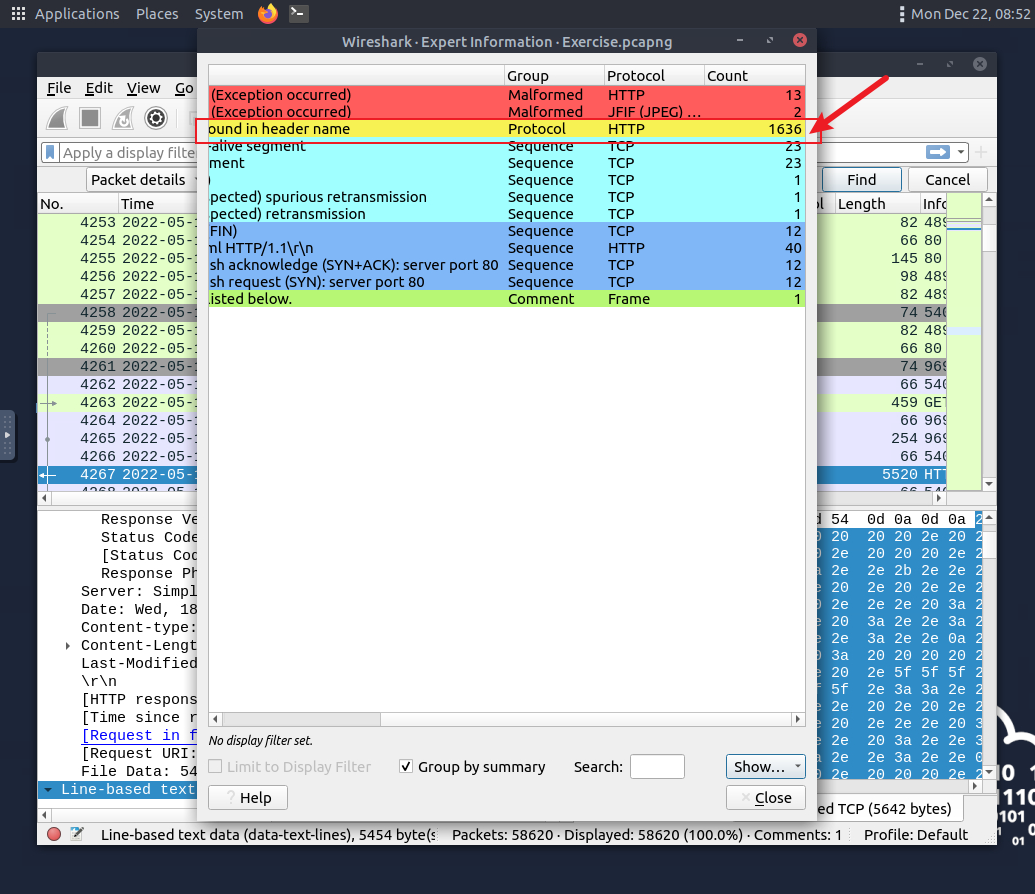Image resolution: width=1035 pixels, height=894 pixels.
Task: Click the Time column header
Action: [157, 203]
